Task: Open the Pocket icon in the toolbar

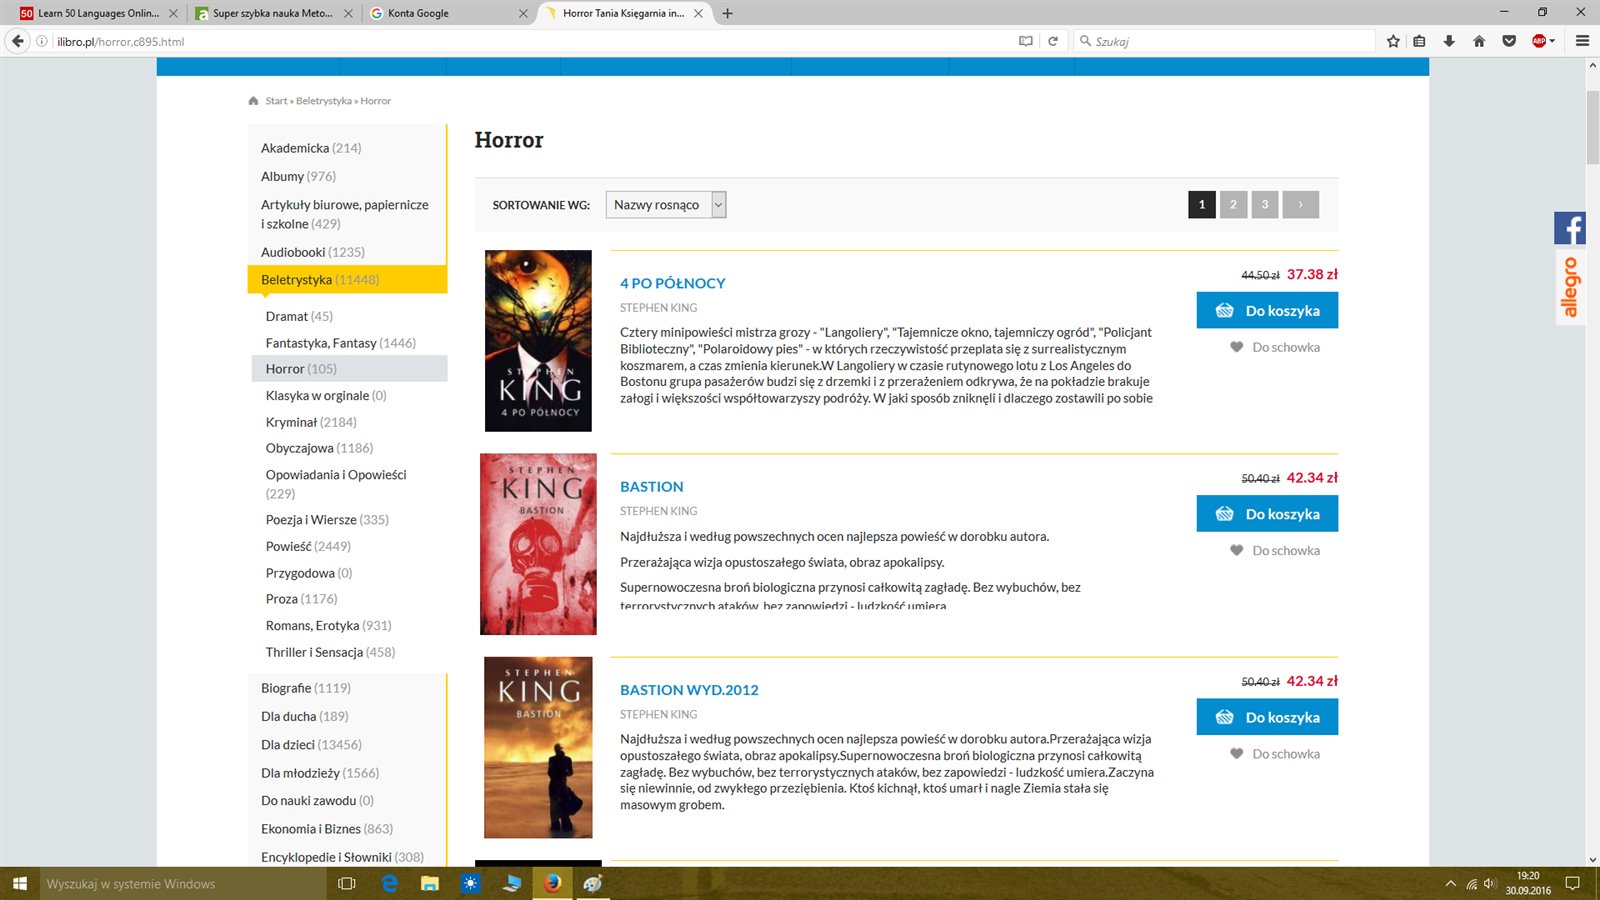Action: click(x=1509, y=41)
